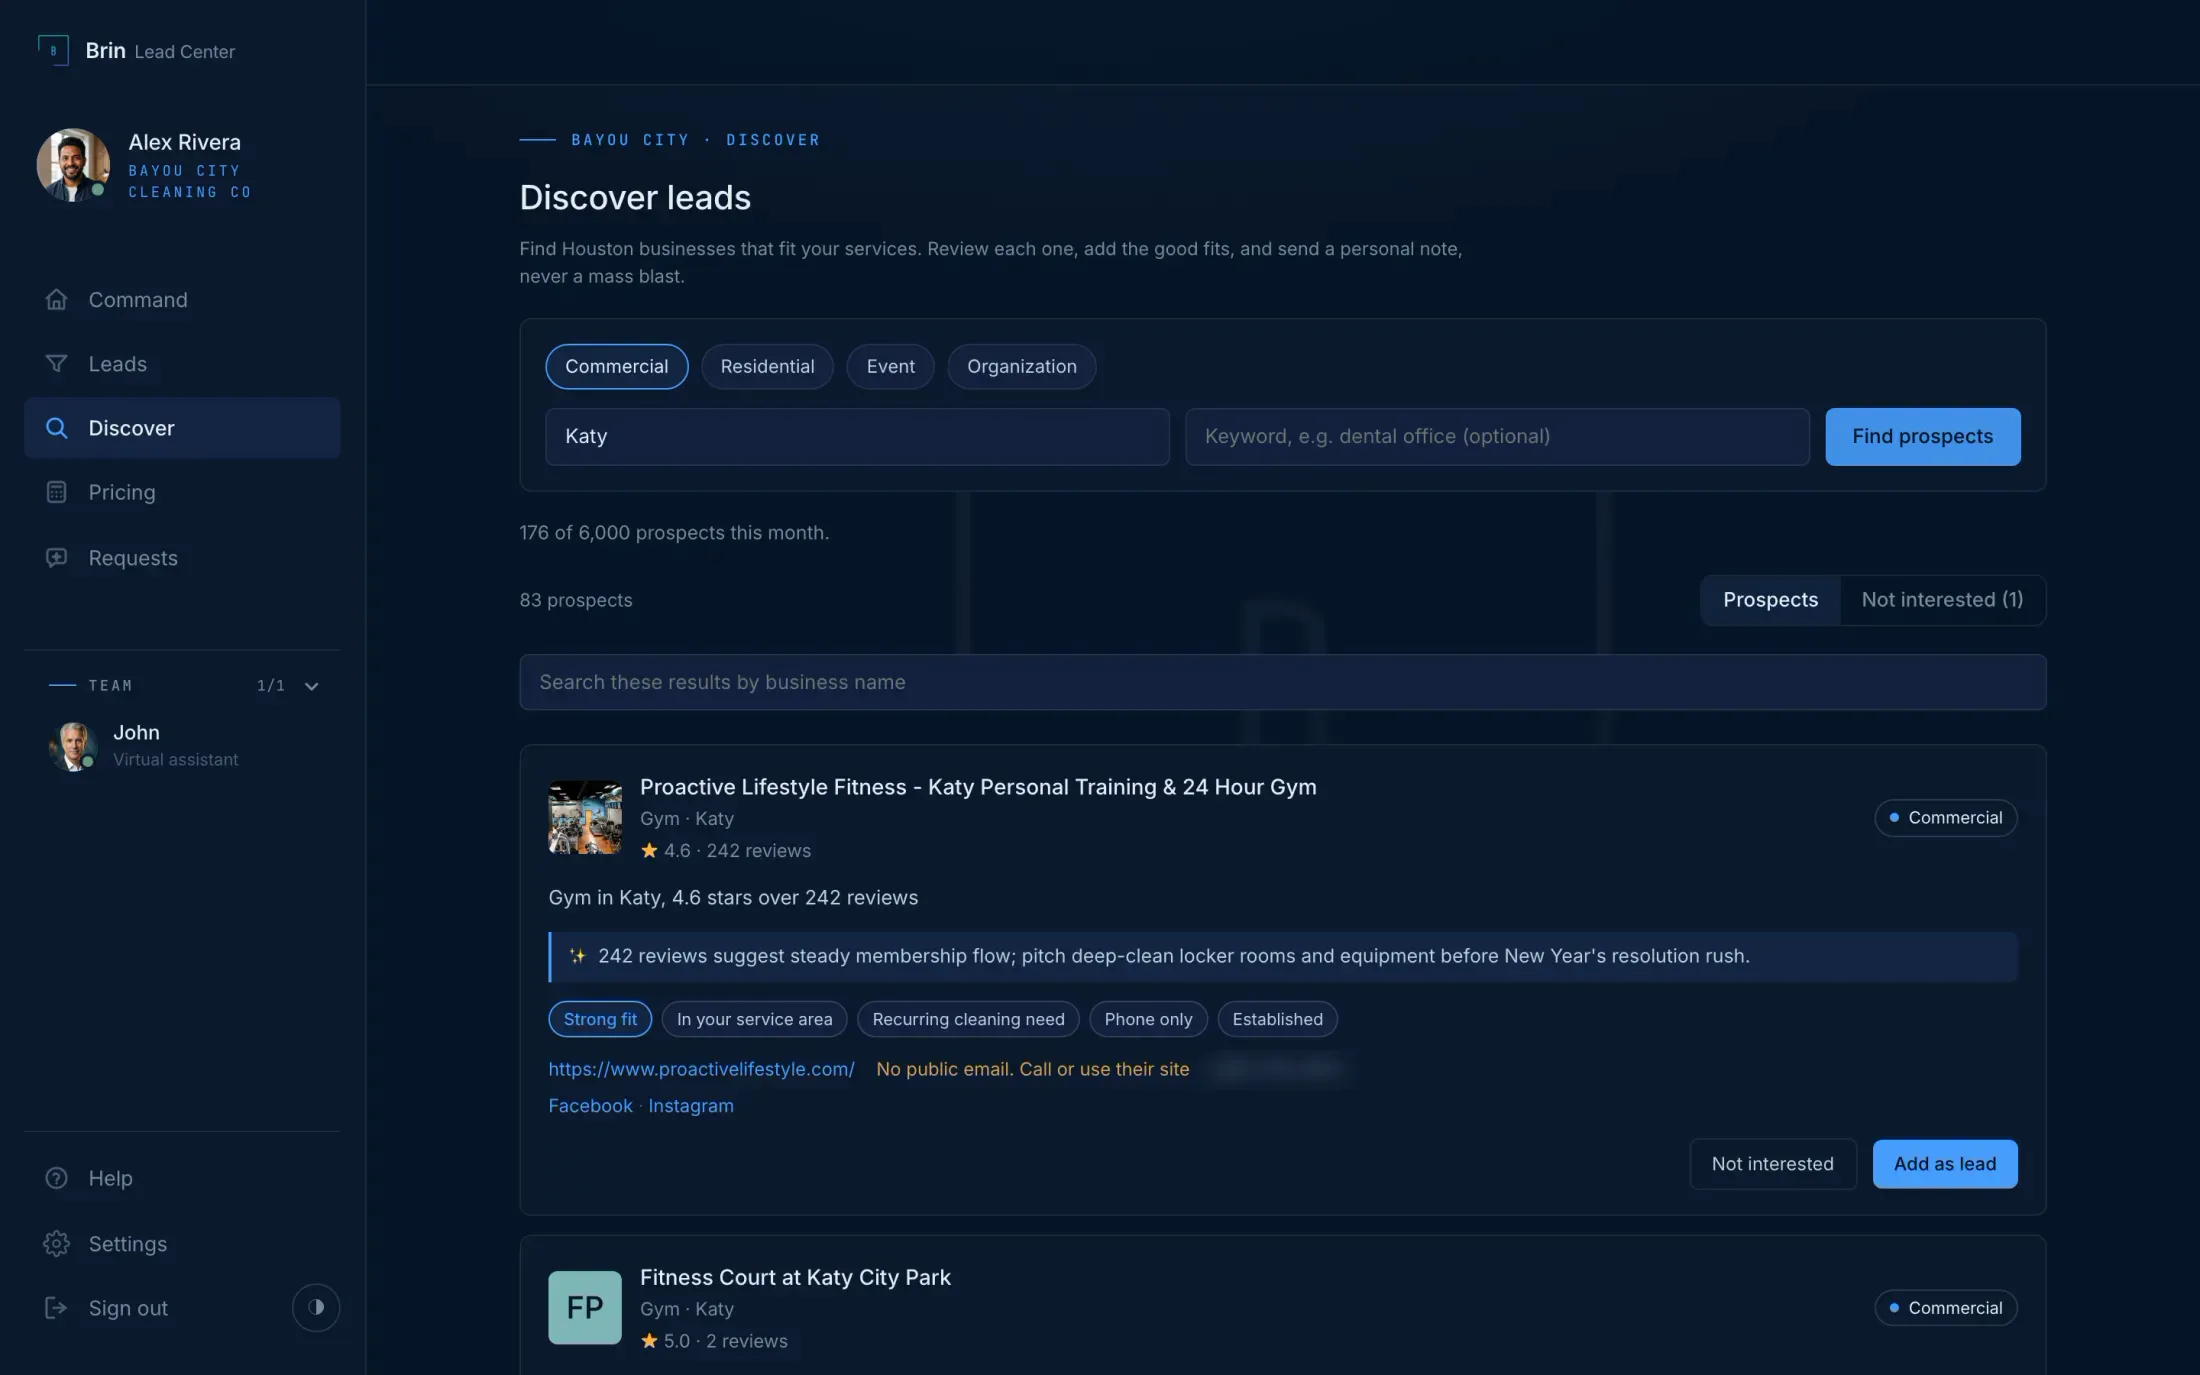
Task: Switch to Not interested (1) tab
Action: [1942, 600]
